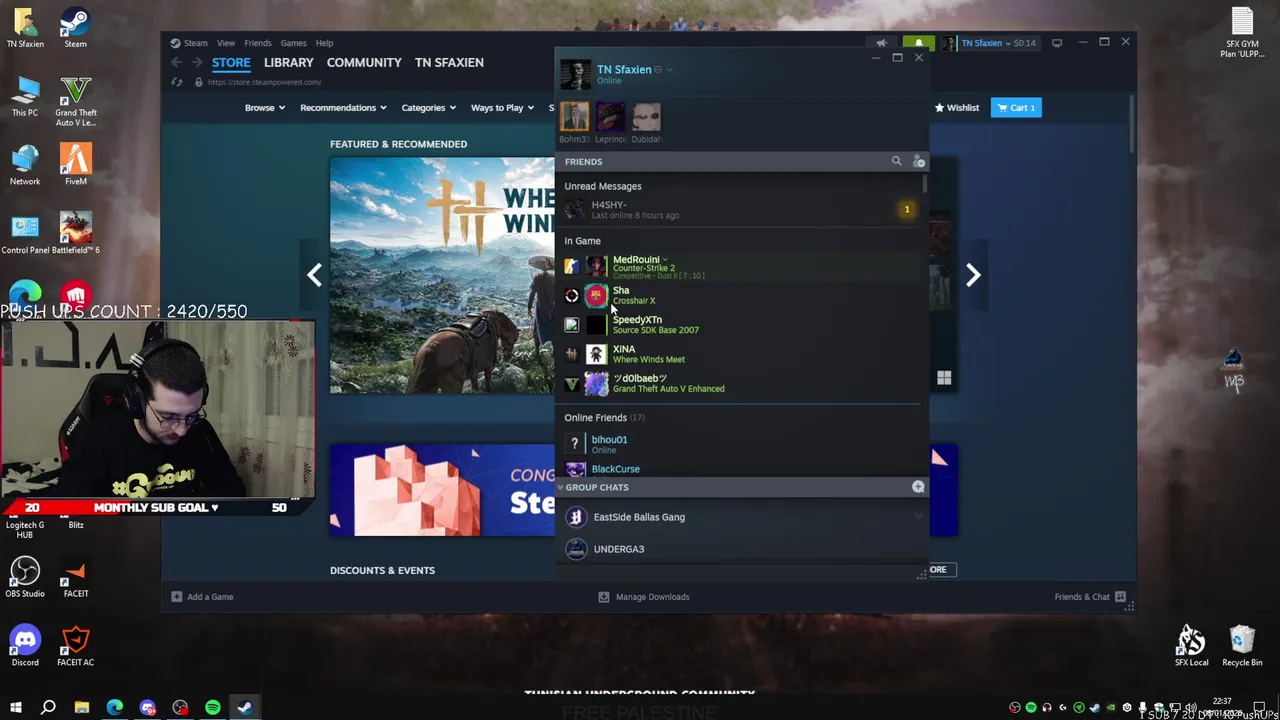
Task: Expand the EastSide Ballas Gang chevron
Action: click(x=918, y=517)
